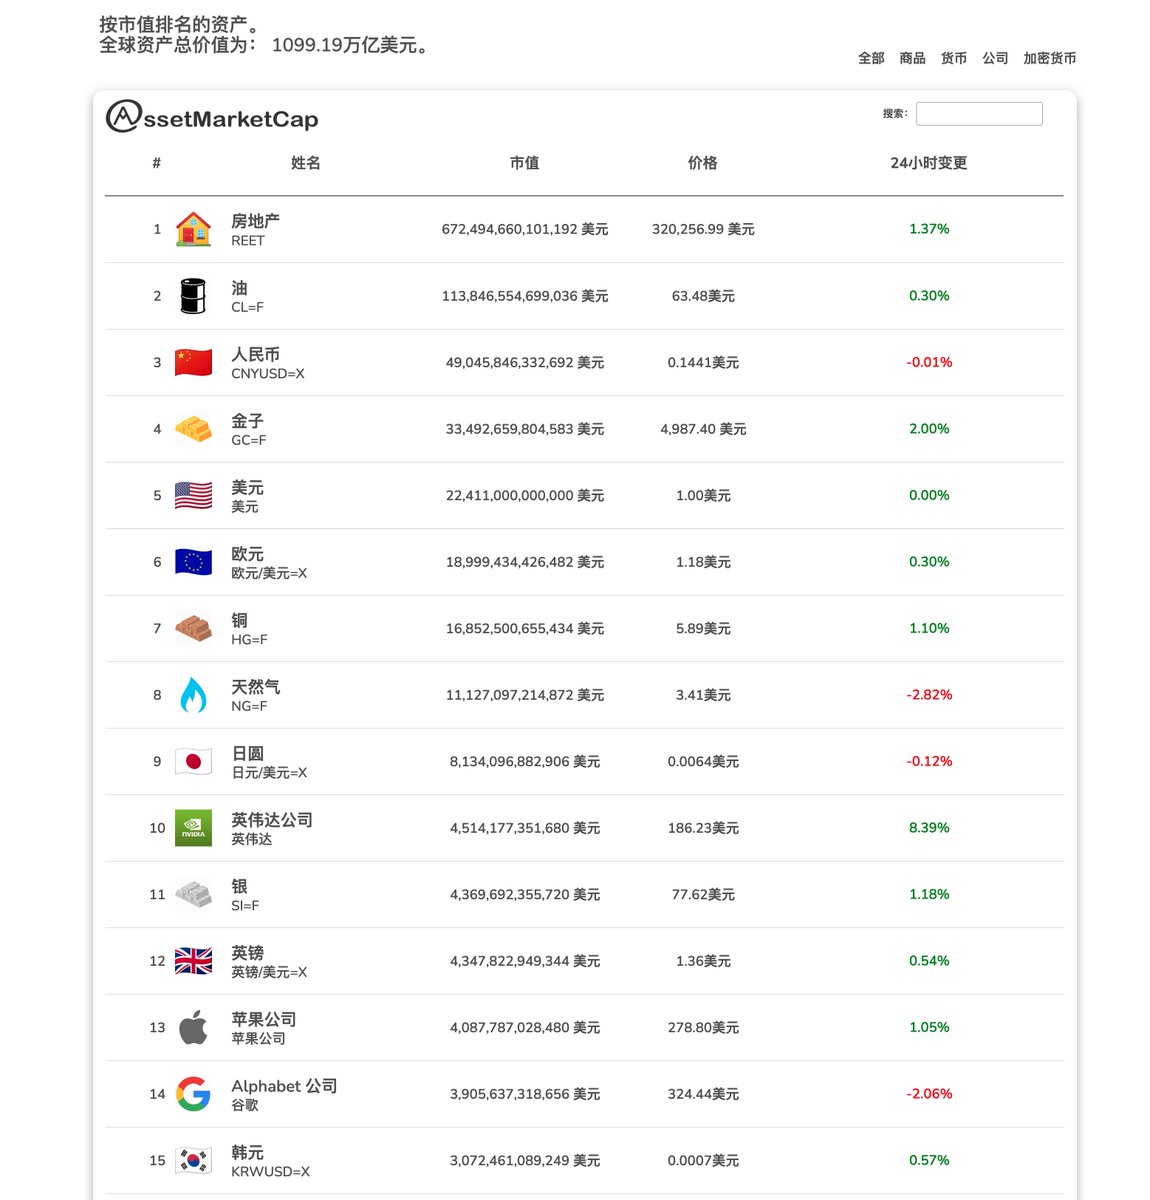1150x1200 pixels.
Task: Click the 1.37% change value
Action: click(x=929, y=229)
